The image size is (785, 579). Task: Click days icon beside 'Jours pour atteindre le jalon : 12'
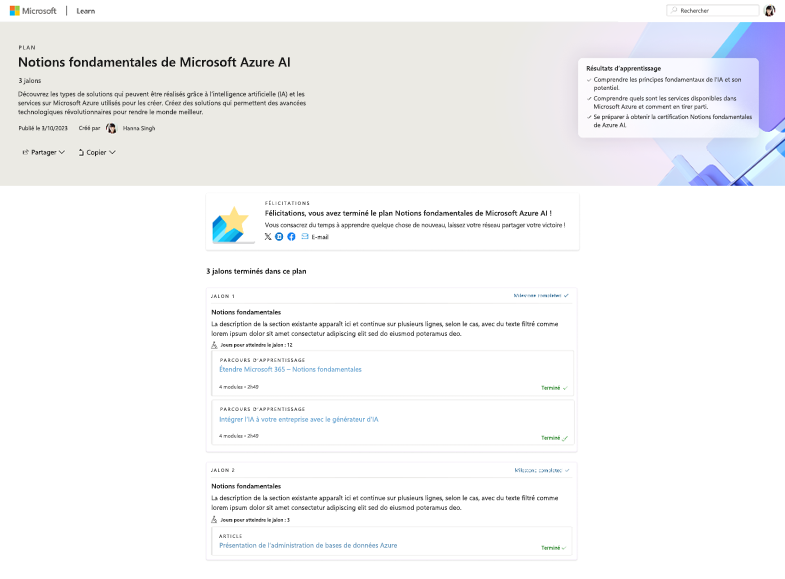coord(214,345)
